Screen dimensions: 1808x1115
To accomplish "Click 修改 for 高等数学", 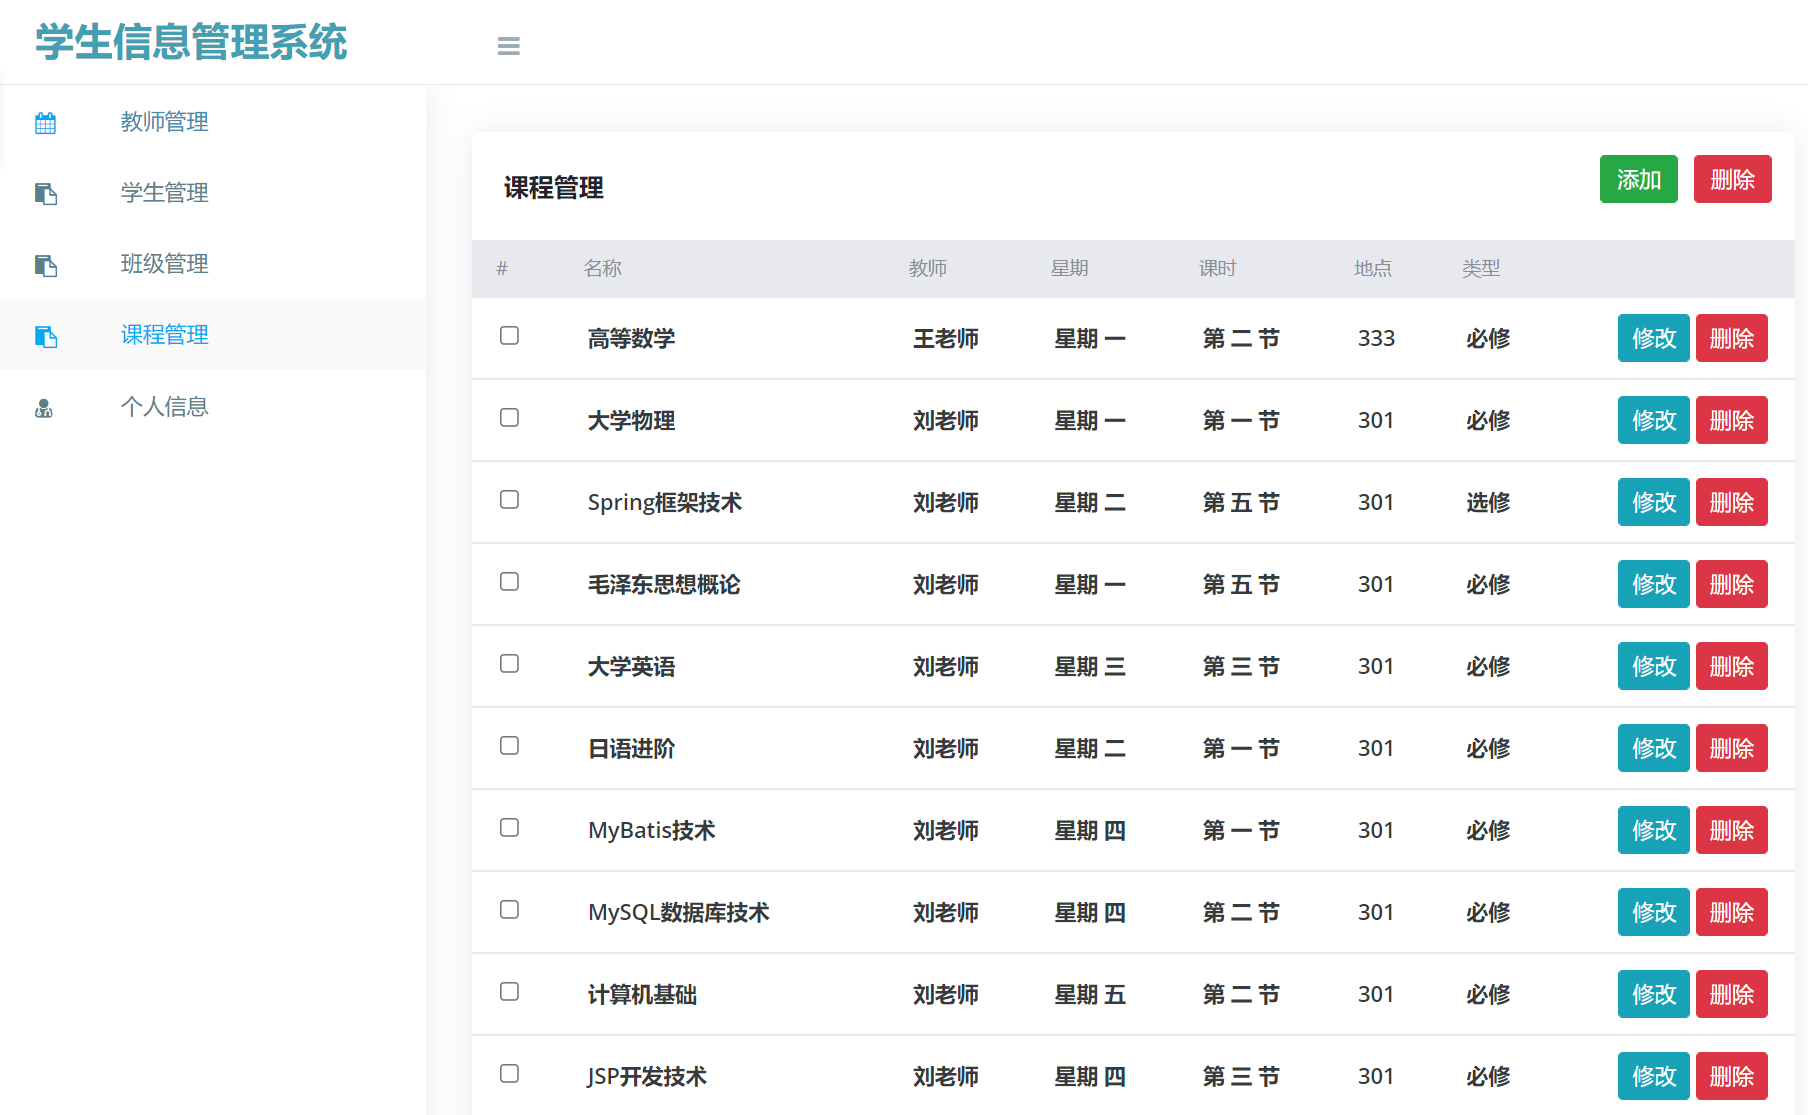I will pyautogui.click(x=1653, y=338).
